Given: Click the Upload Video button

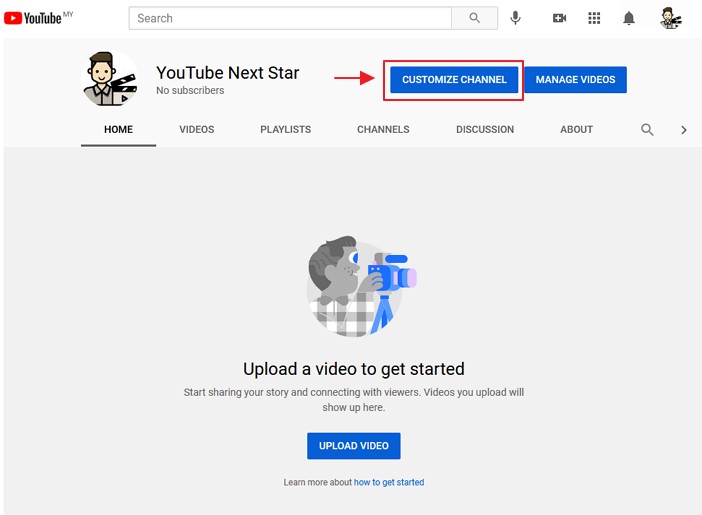Looking at the screenshot, I should point(354,446).
